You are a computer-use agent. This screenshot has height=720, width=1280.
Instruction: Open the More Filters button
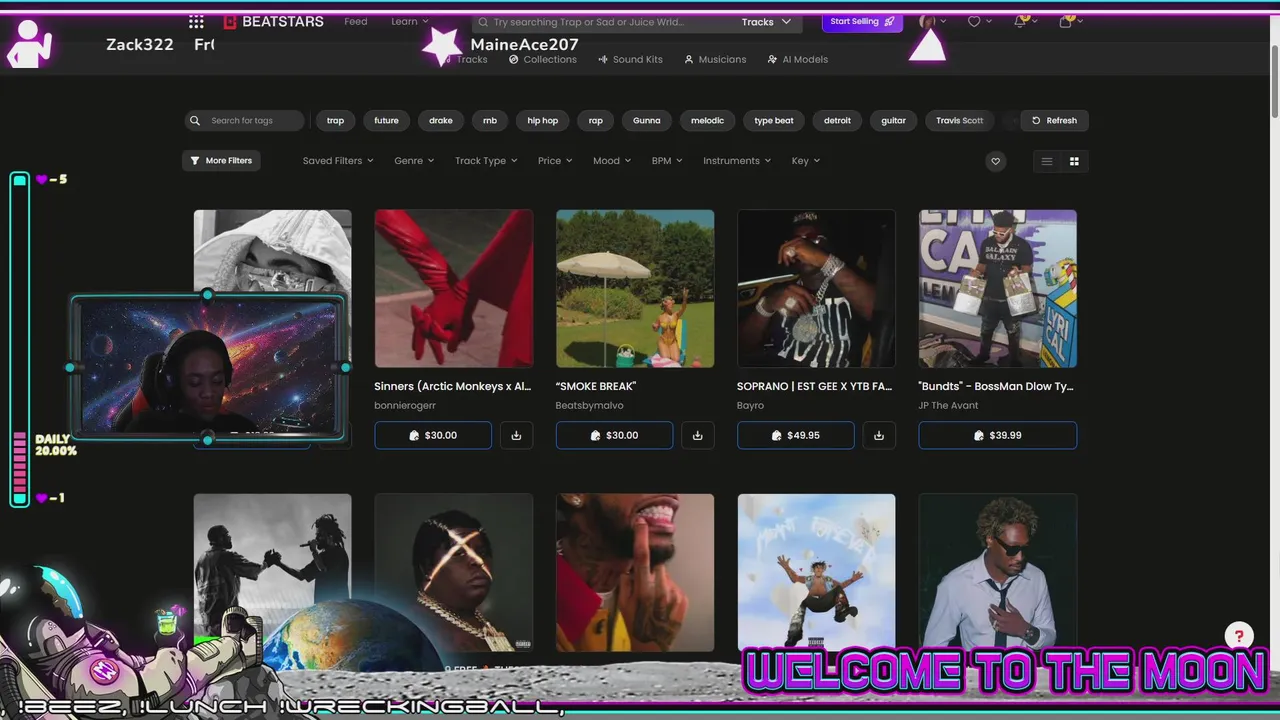[x=221, y=160]
